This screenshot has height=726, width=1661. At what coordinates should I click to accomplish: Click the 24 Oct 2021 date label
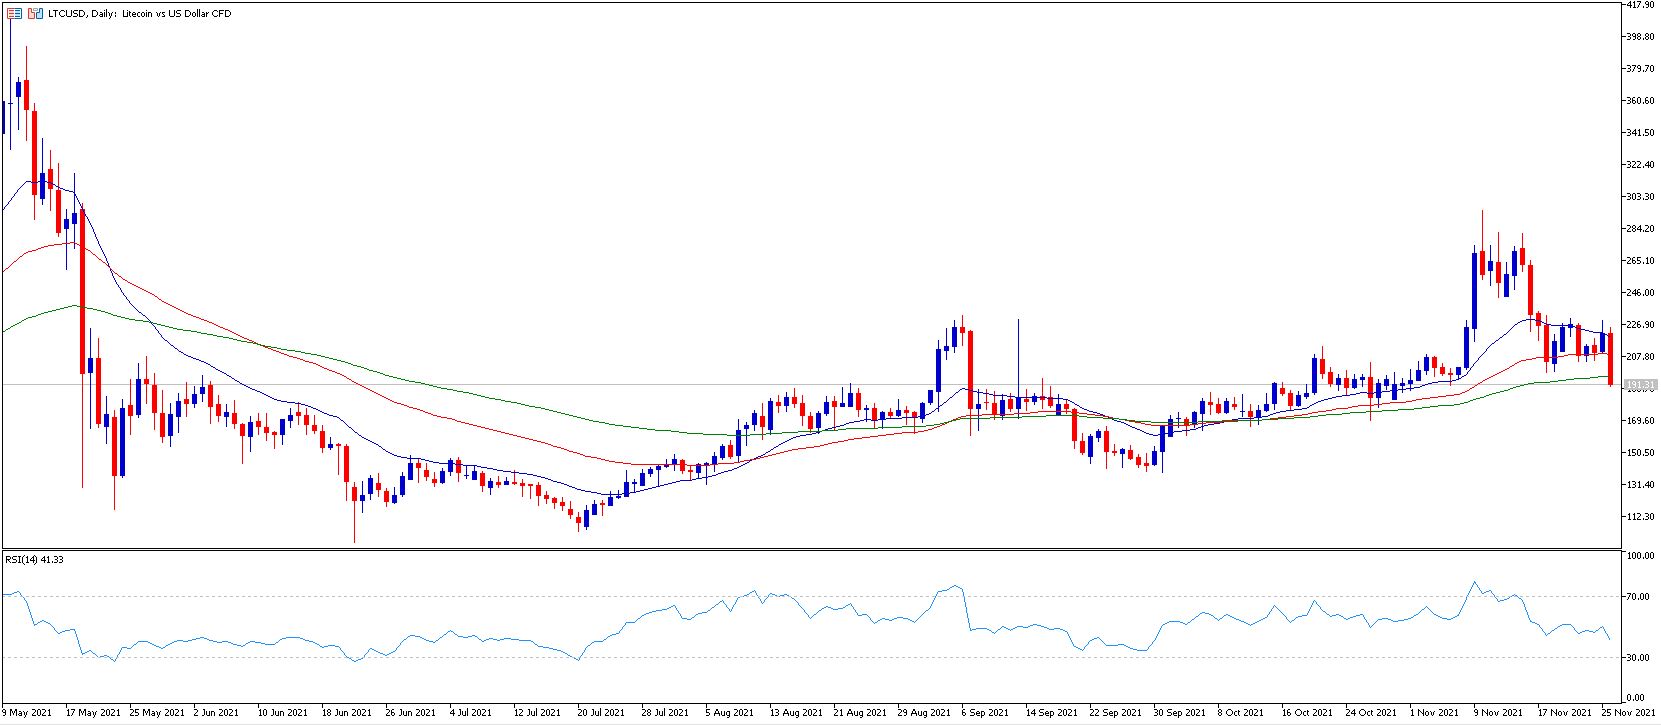point(1372,713)
